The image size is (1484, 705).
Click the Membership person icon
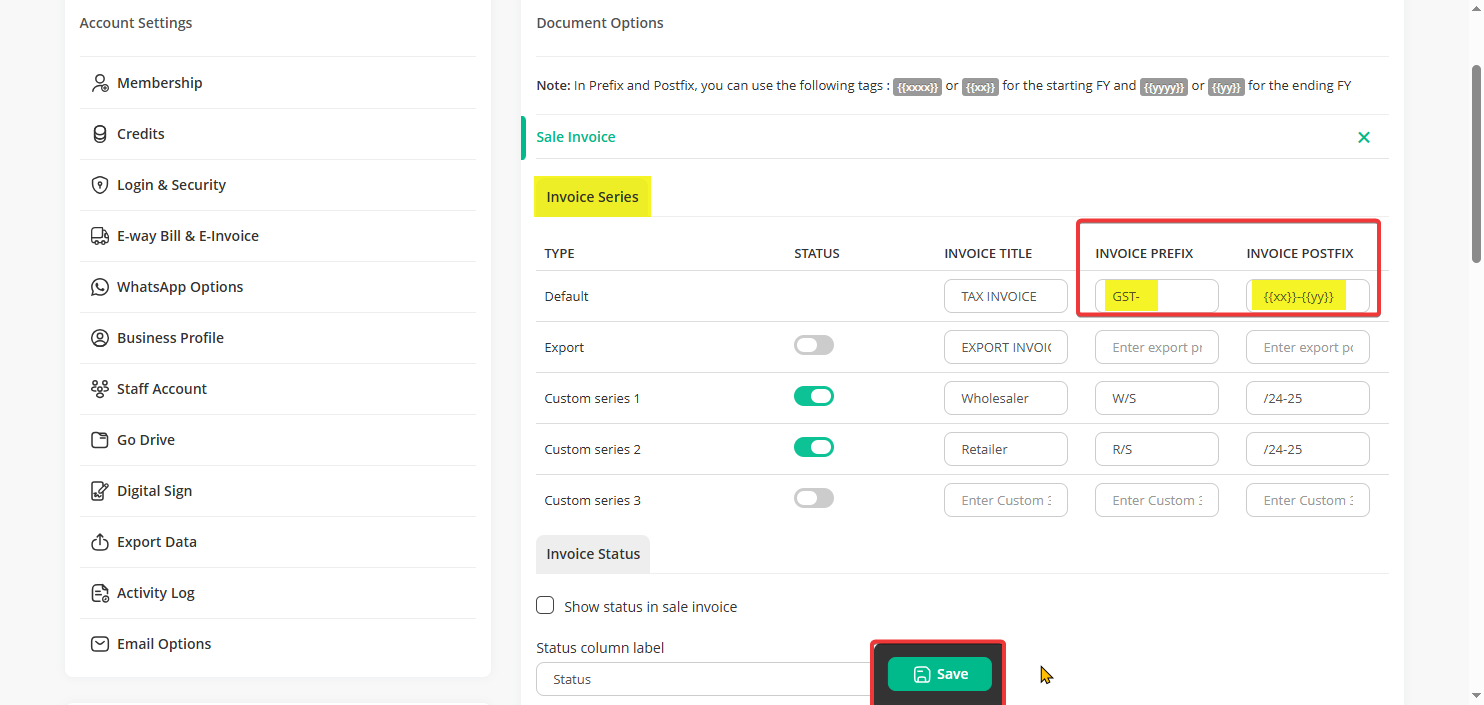point(100,83)
